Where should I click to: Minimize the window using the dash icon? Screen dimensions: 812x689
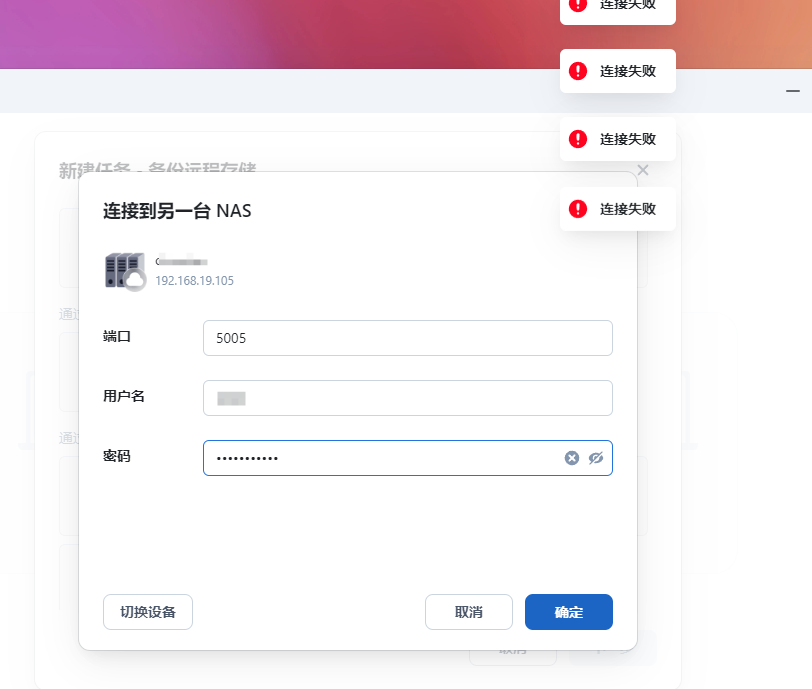(793, 91)
